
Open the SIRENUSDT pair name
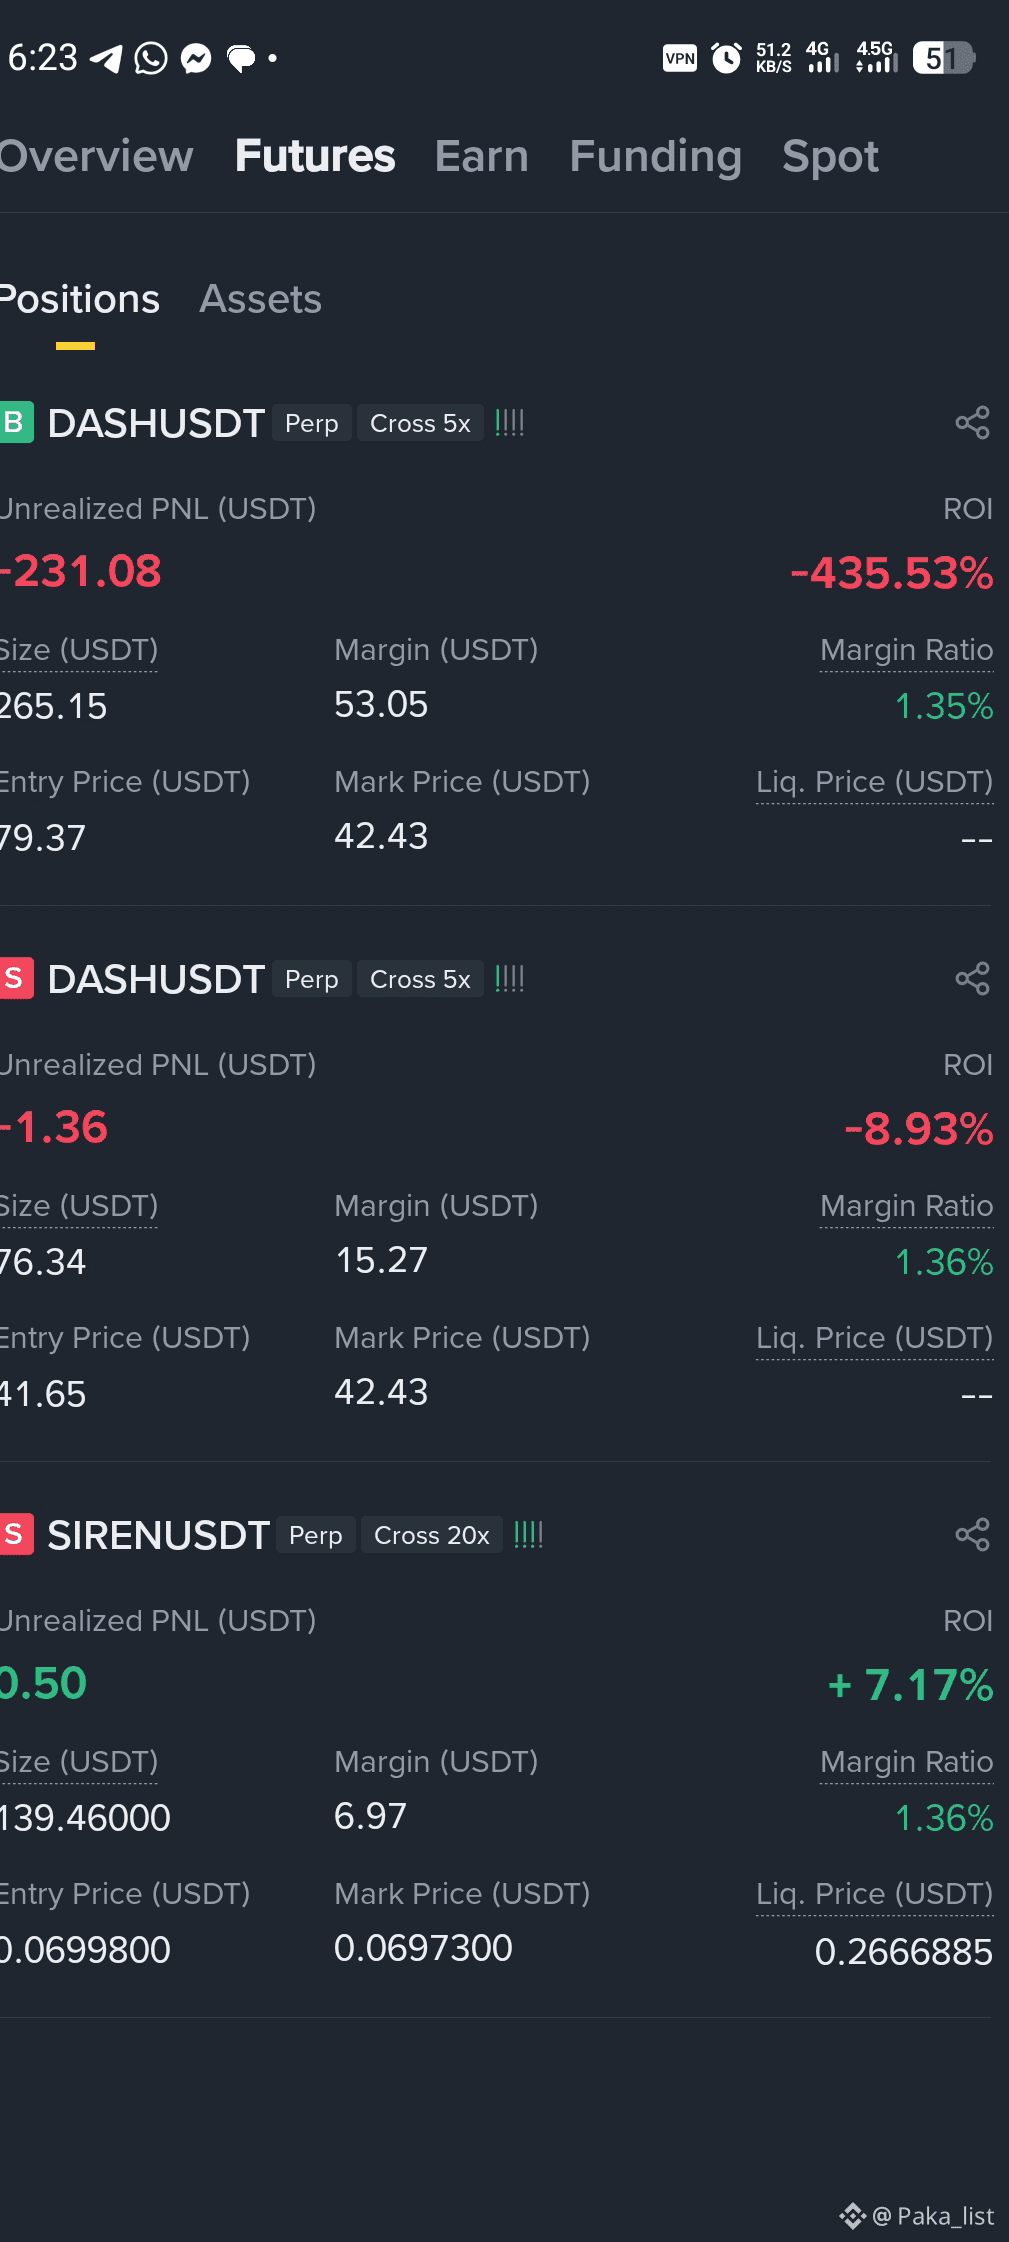coord(158,1535)
